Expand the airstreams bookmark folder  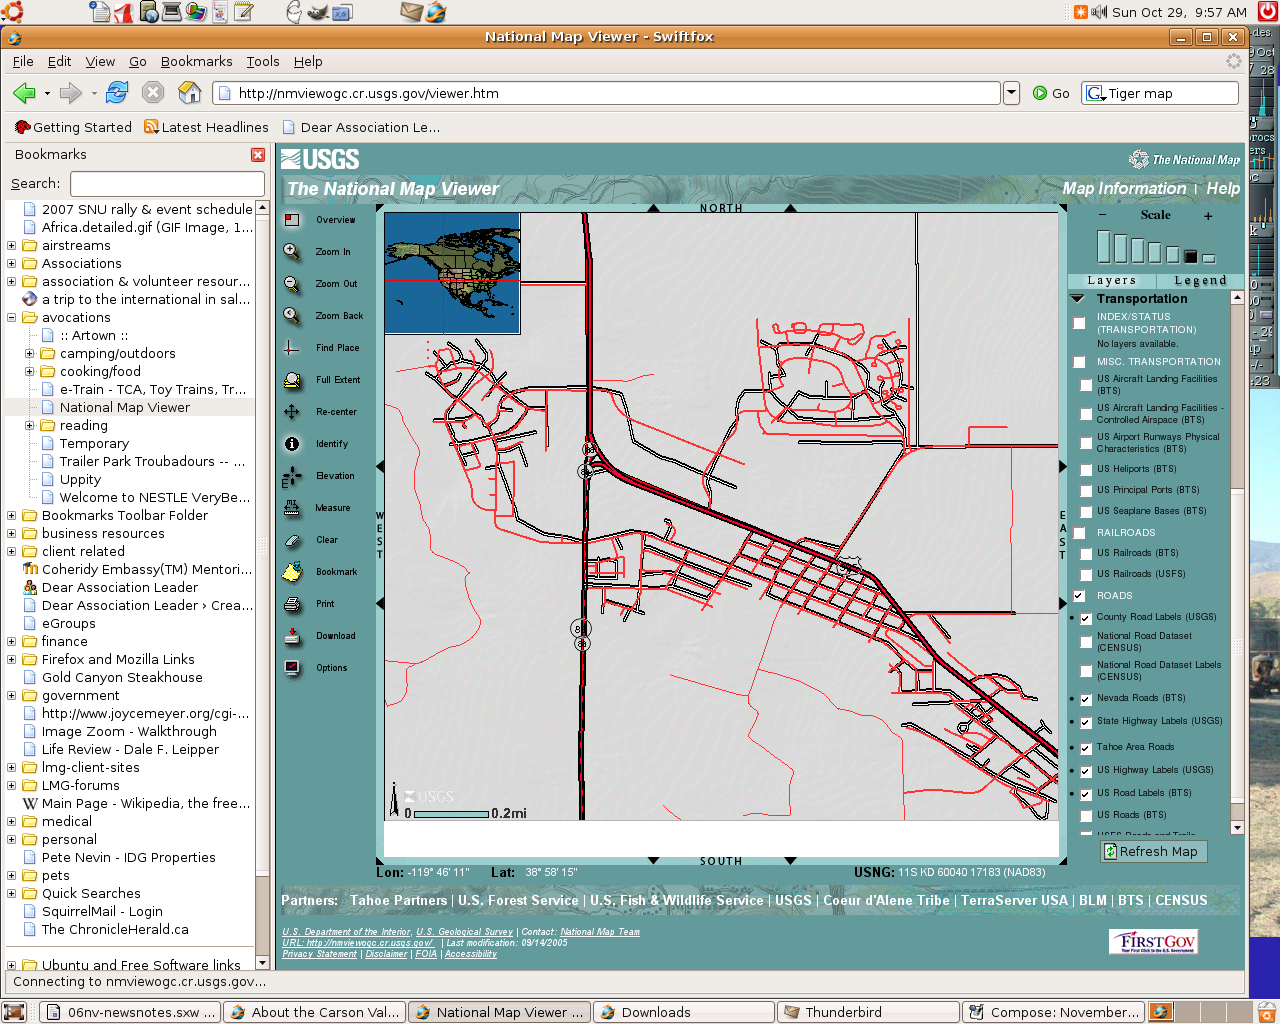tap(12, 246)
